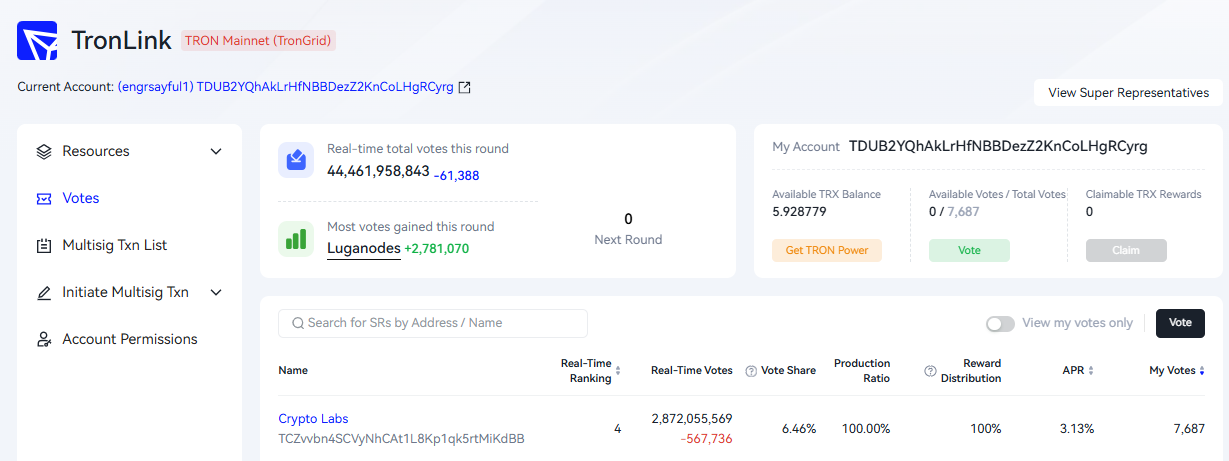This screenshot has width=1229, height=461.
Task: Click the Crypto Labs address TCZvvbn4SCVy...
Action: click(401, 439)
